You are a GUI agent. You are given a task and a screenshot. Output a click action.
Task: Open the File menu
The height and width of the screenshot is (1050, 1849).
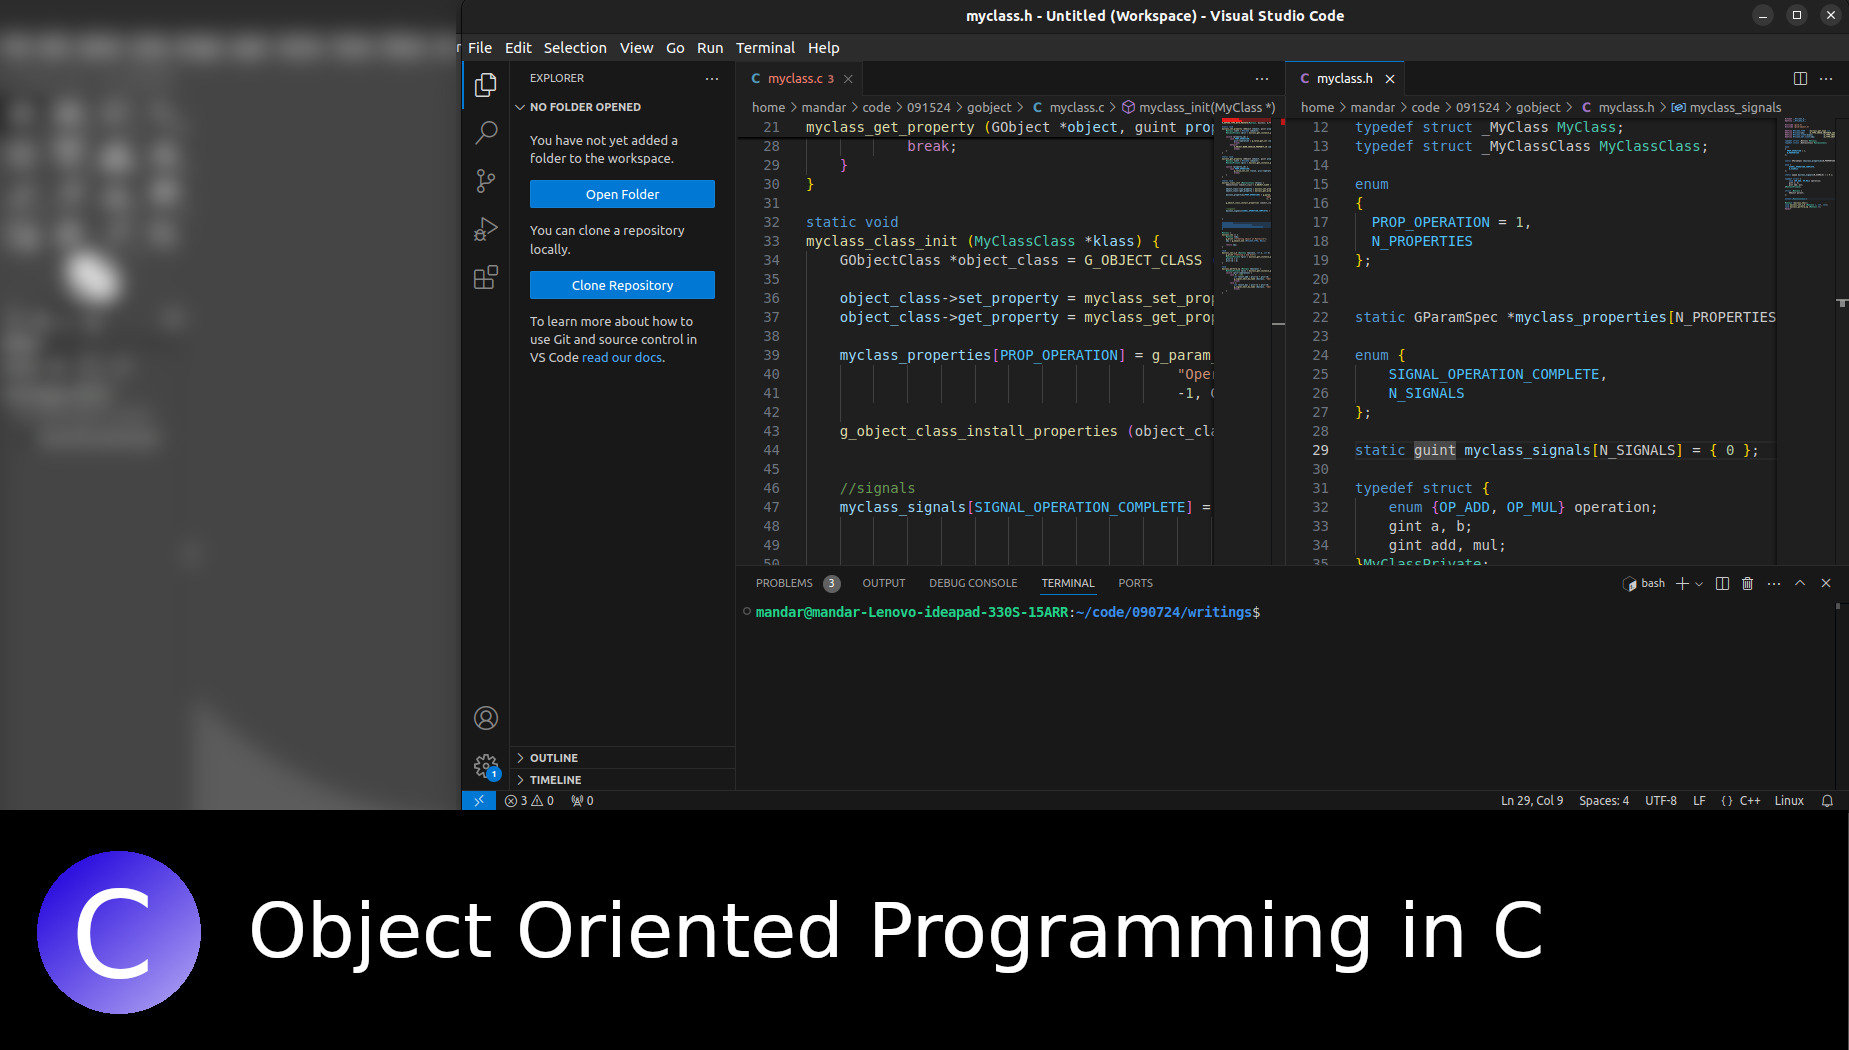point(480,48)
